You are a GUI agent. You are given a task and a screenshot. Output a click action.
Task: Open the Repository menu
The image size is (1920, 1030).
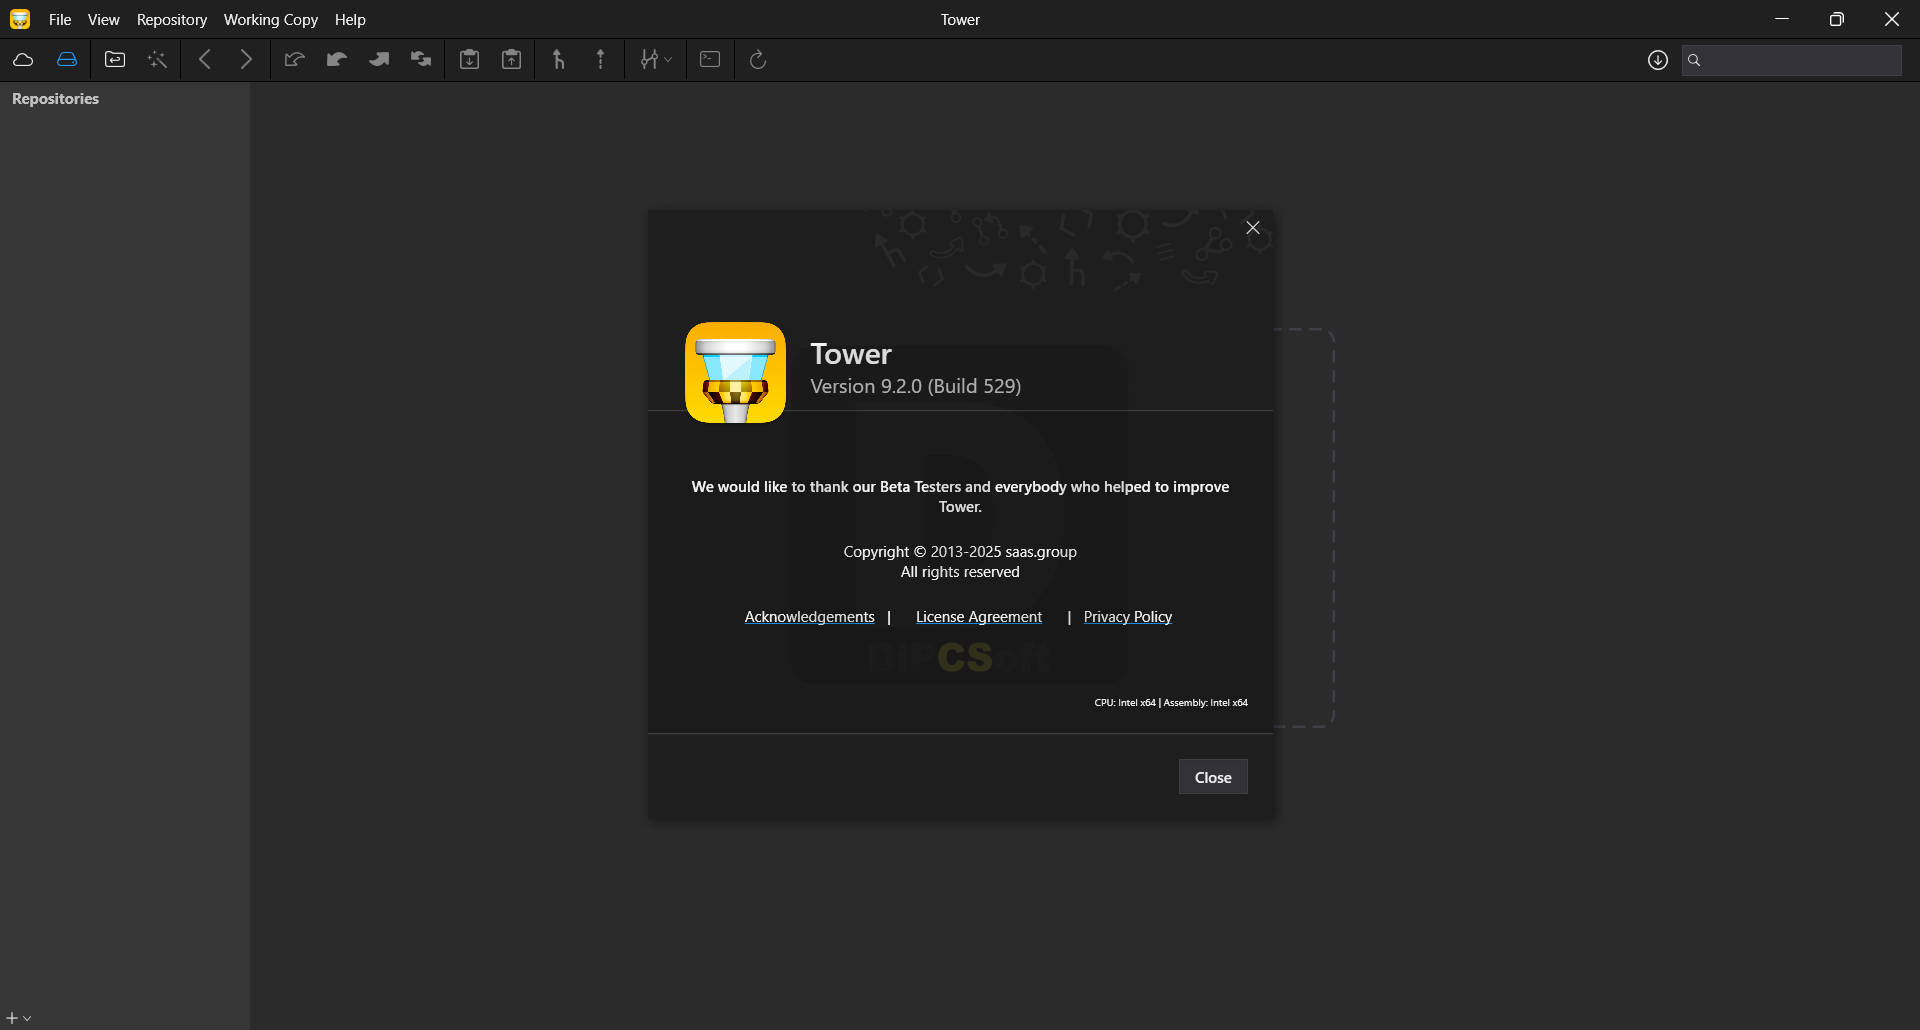coord(172,19)
